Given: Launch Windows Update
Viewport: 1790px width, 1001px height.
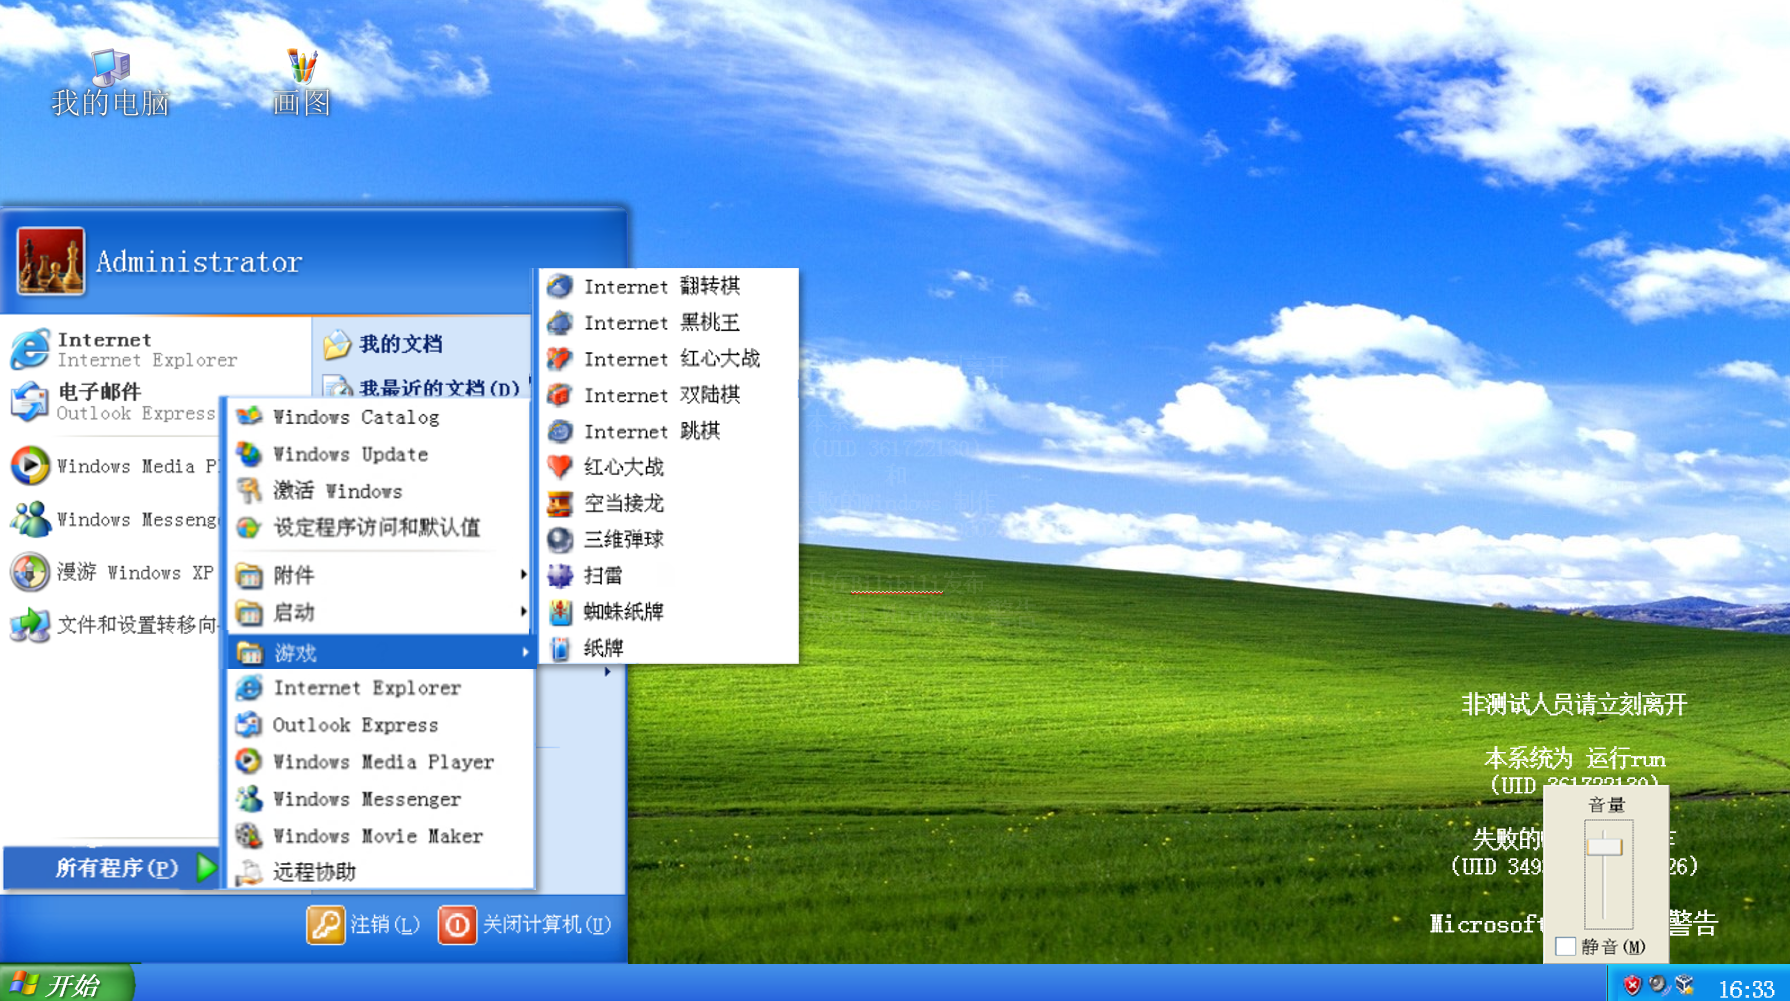Looking at the screenshot, I should [x=380, y=454].
